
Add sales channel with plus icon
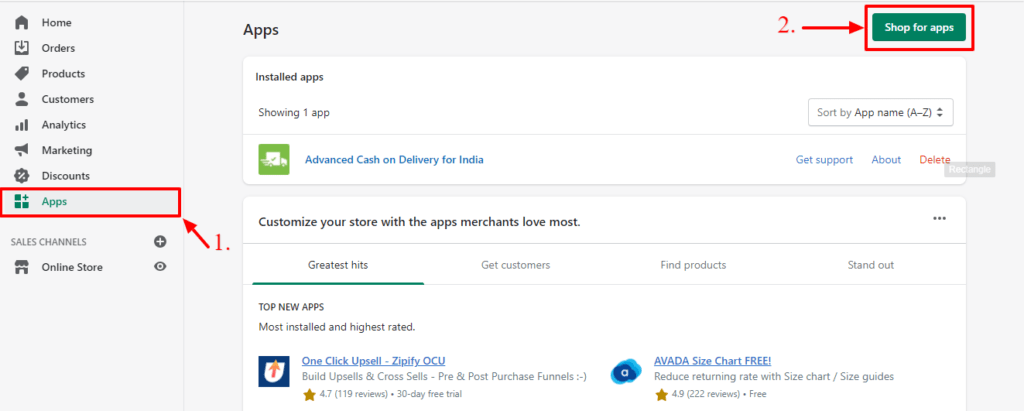[160, 242]
